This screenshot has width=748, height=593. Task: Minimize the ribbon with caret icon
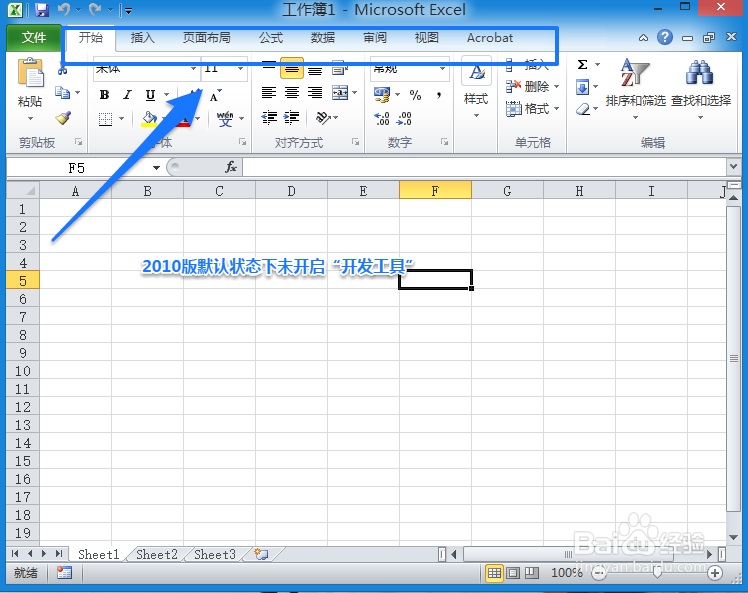tap(644, 38)
